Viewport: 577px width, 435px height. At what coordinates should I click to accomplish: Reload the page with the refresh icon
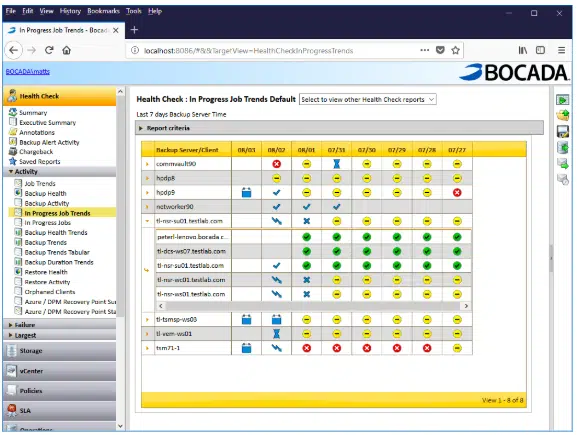pos(49,50)
